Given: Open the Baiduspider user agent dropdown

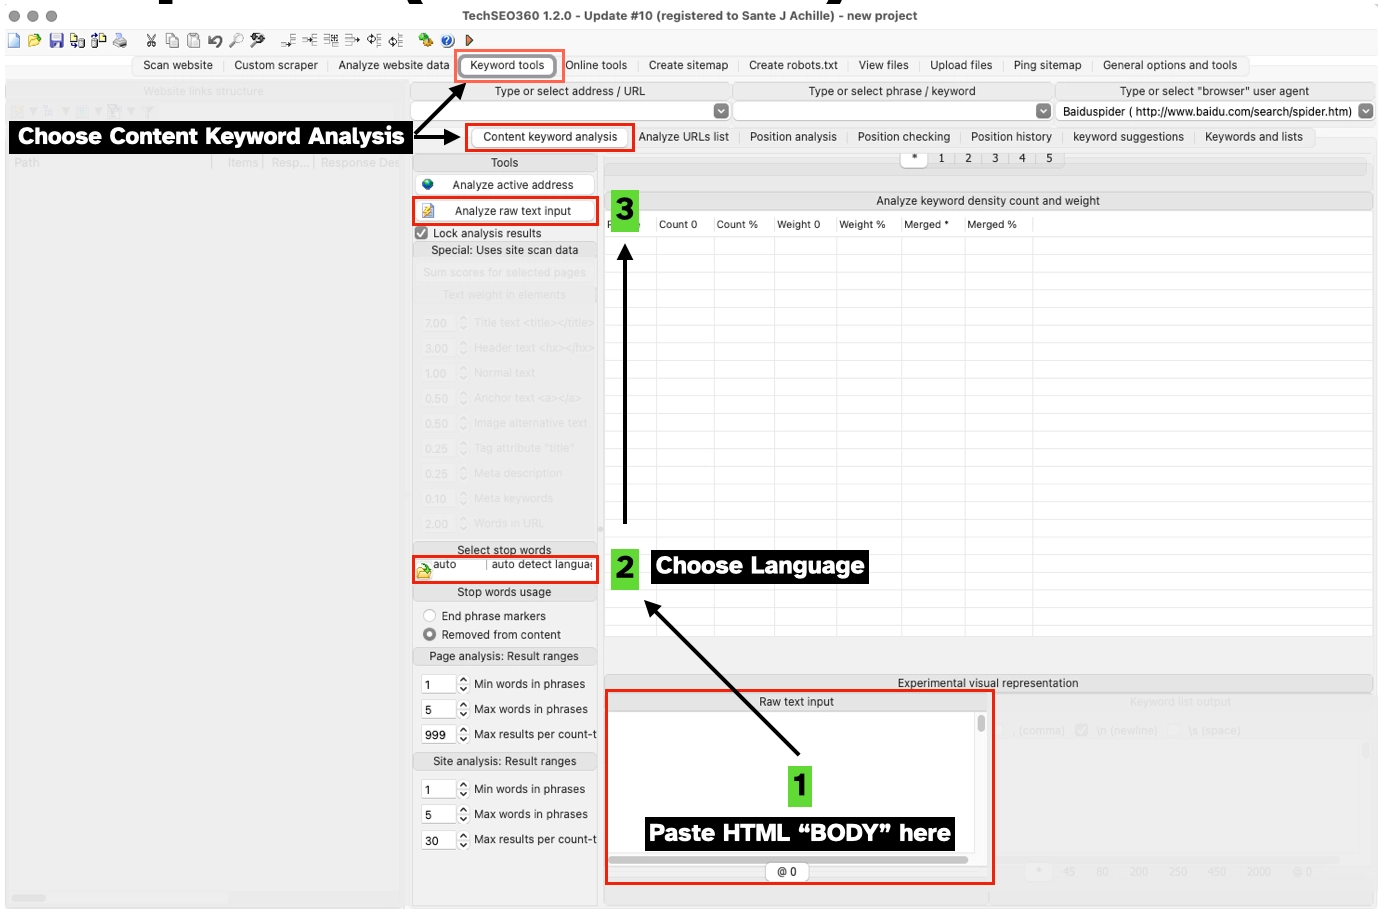Looking at the screenshot, I should pos(1366,111).
